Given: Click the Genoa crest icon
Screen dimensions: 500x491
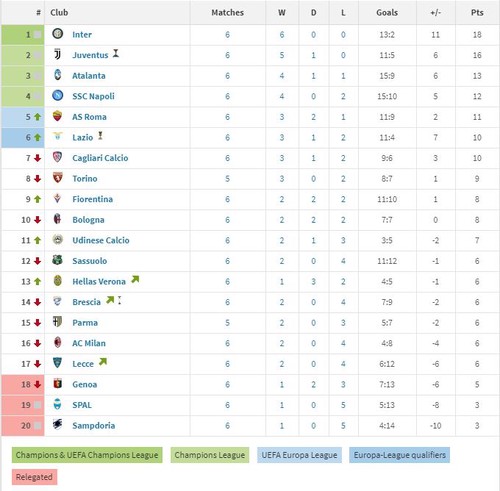Looking at the screenshot, I should coord(57,384).
